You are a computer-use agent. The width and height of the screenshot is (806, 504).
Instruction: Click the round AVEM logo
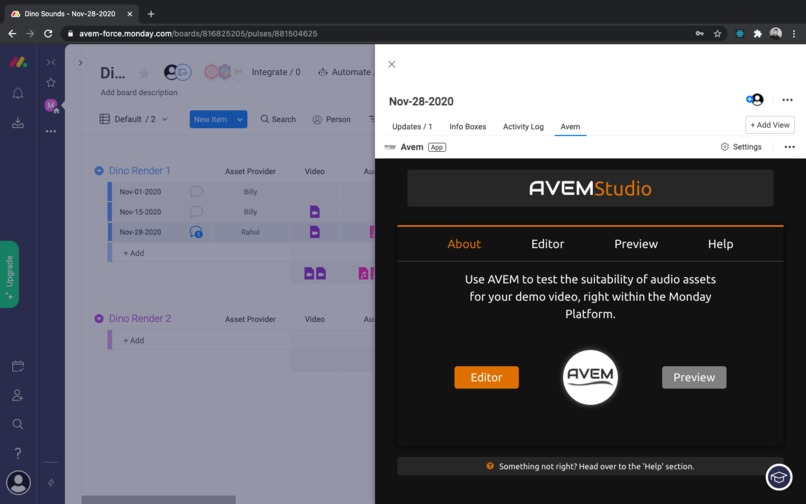590,377
